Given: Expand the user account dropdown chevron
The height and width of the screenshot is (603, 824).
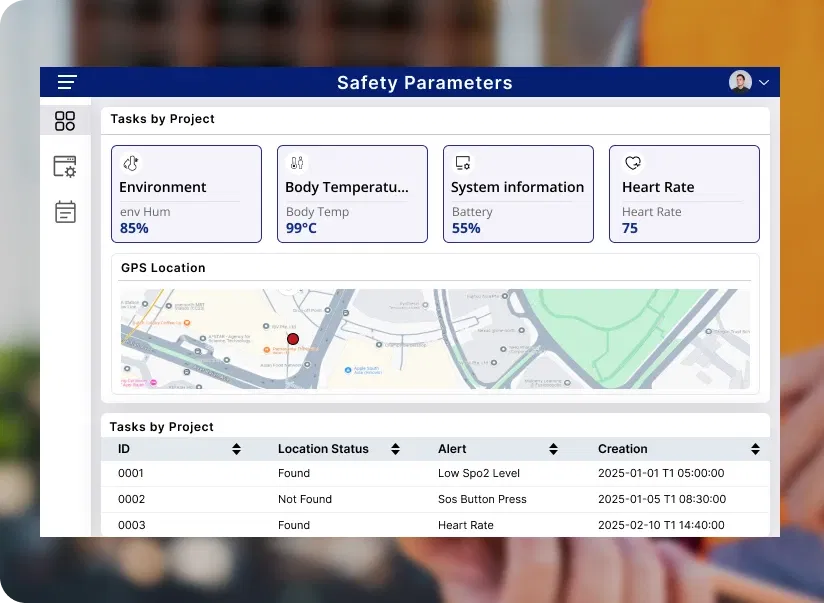Looking at the screenshot, I should [x=765, y=82].
